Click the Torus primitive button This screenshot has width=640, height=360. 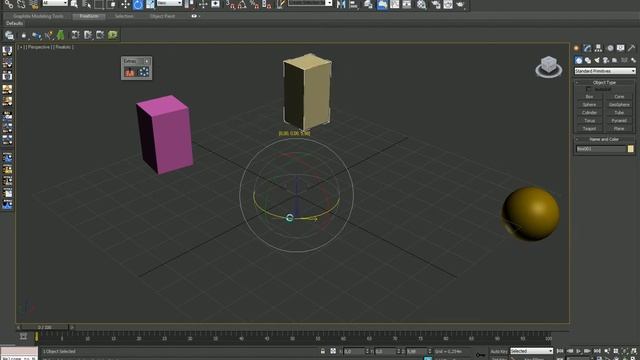(589, 121)
